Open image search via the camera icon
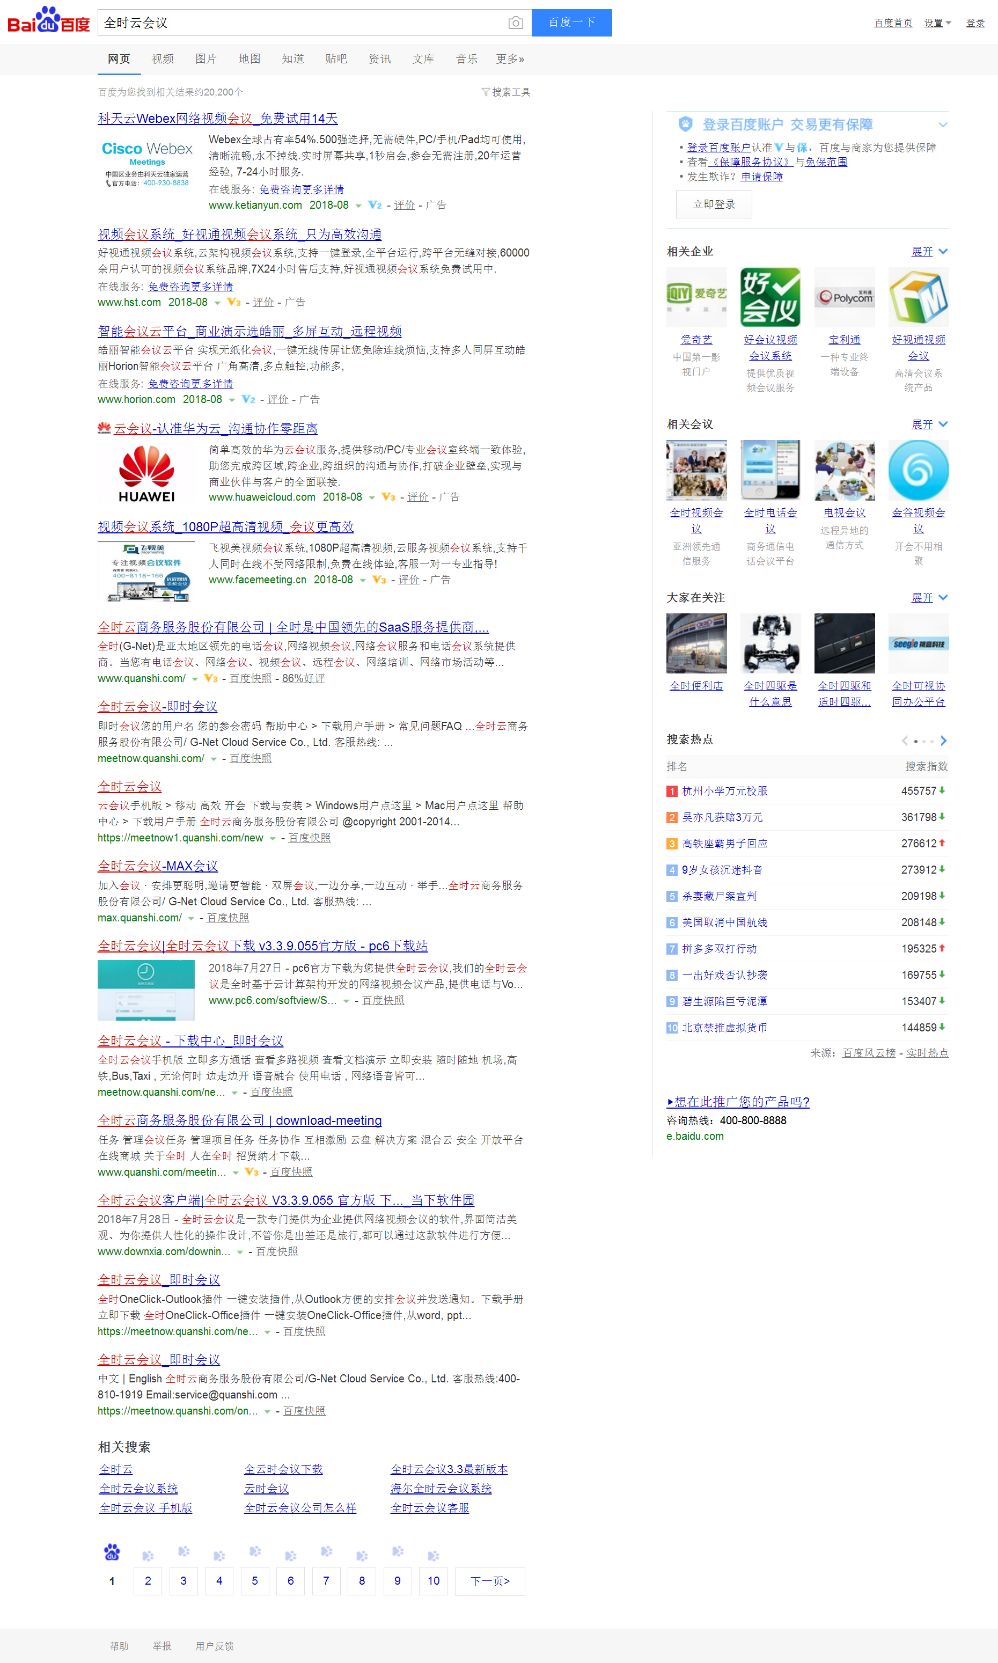Screen dimensions: 998x1663 [515, 23]
